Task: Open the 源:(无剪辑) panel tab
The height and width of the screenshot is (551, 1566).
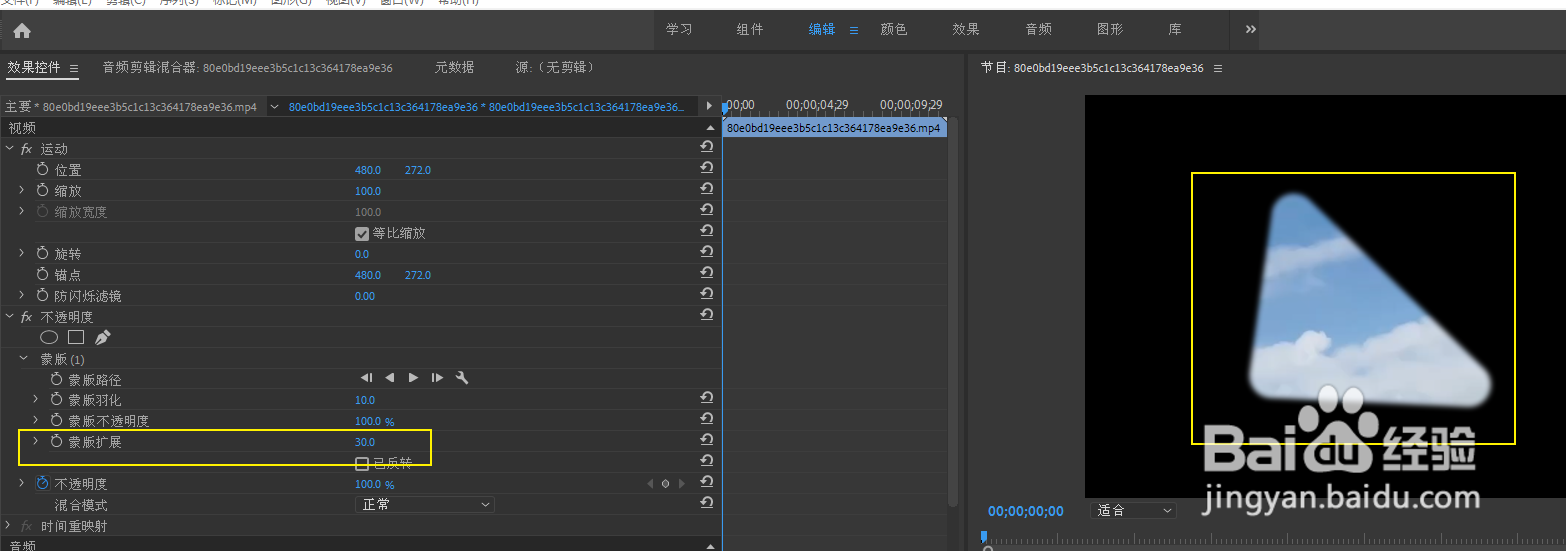Action: click(x=554, y=68)
